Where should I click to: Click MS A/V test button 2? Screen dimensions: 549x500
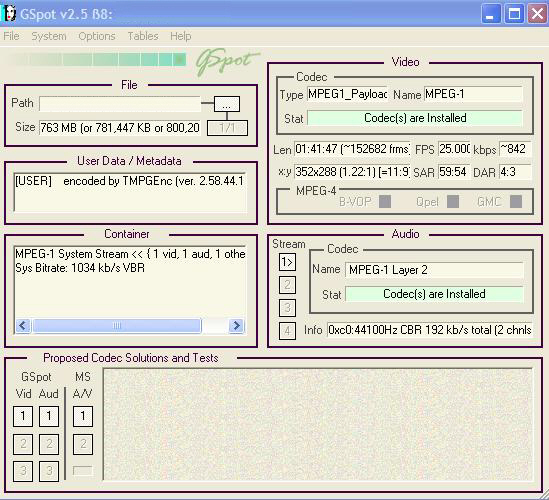pos(83,444)
